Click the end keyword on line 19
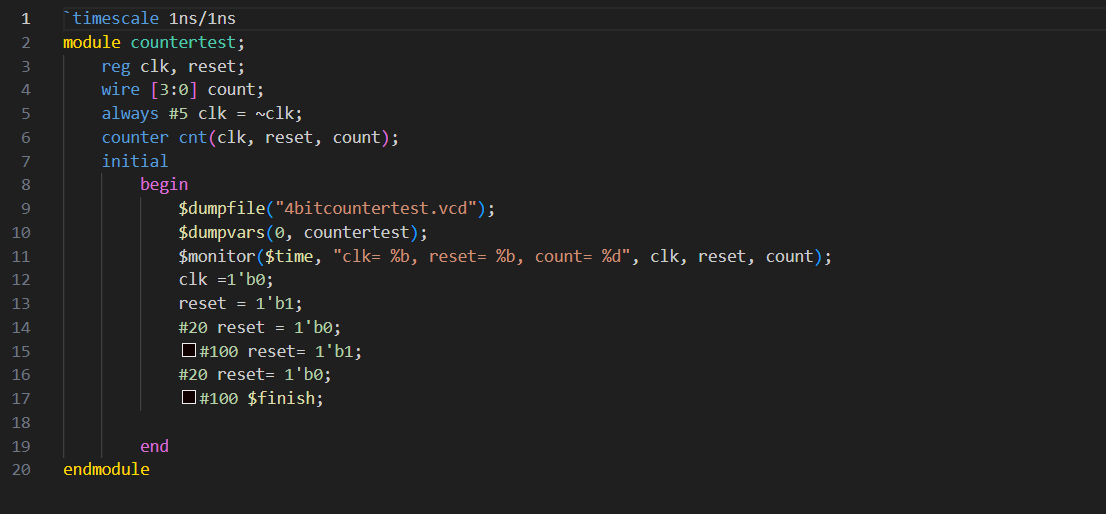 click(x=154, y=446)
